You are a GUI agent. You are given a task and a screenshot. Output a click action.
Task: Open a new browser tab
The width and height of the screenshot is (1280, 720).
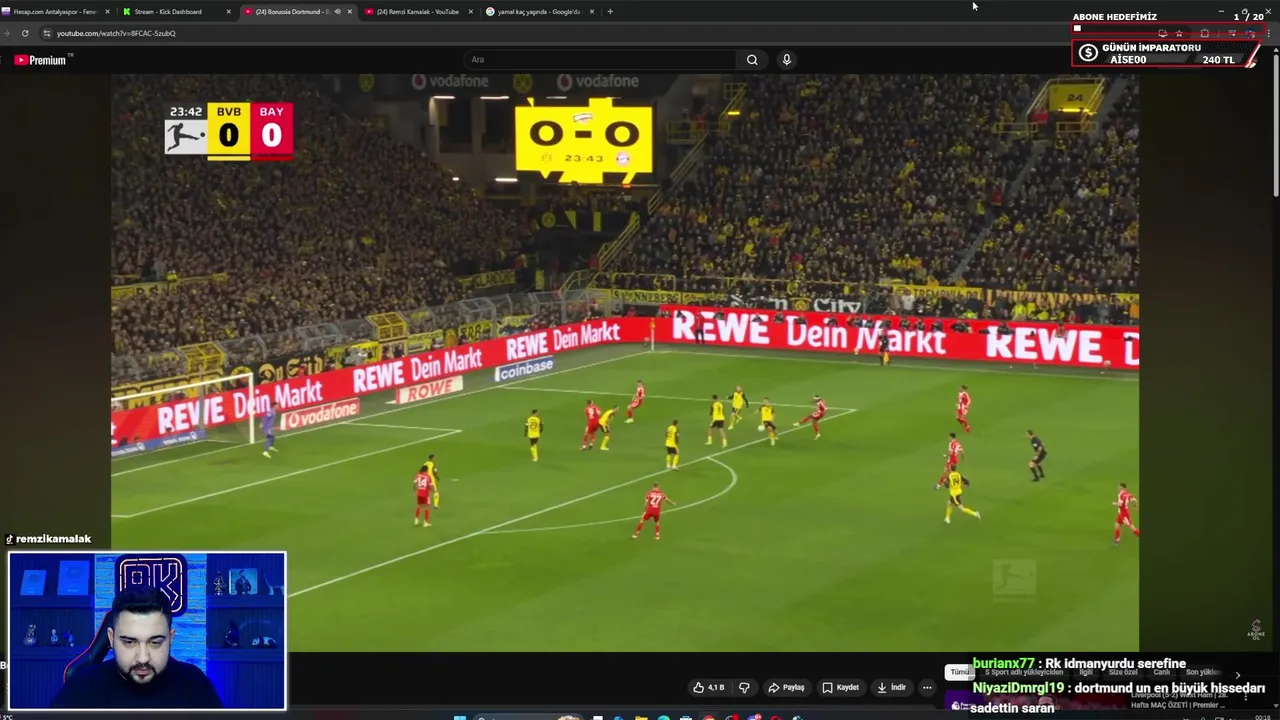pos(610,12)
